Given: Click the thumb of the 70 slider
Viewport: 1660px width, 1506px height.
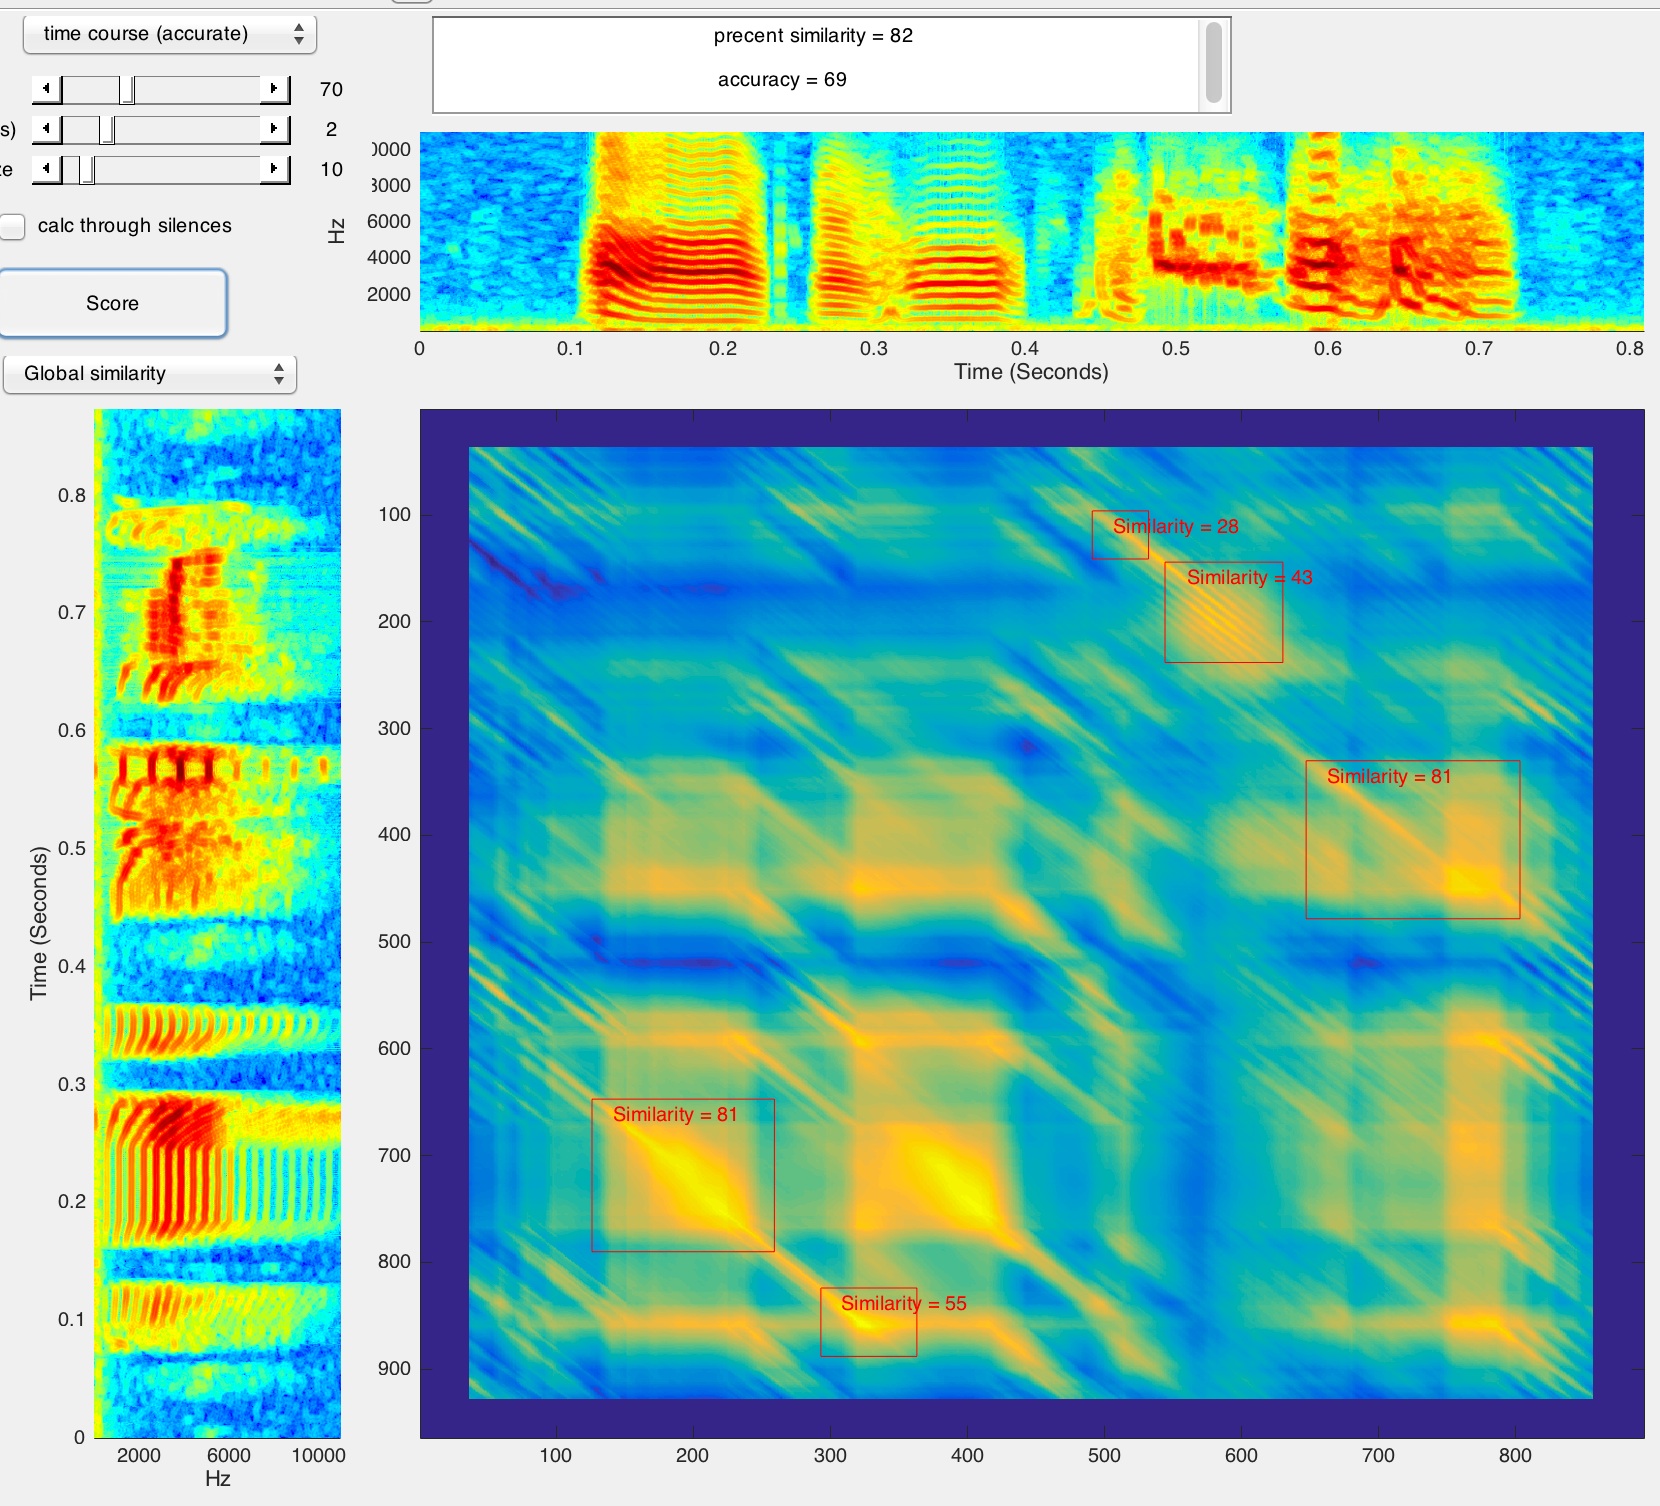Looking at the screenshot, I should (127, 90).
